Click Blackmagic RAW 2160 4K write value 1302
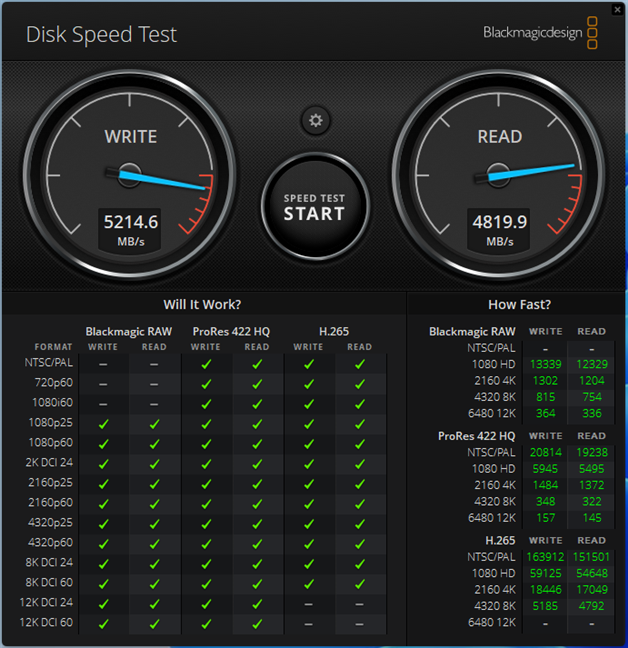The width and height of the screenshot is (628, 648). pos(545,381)
